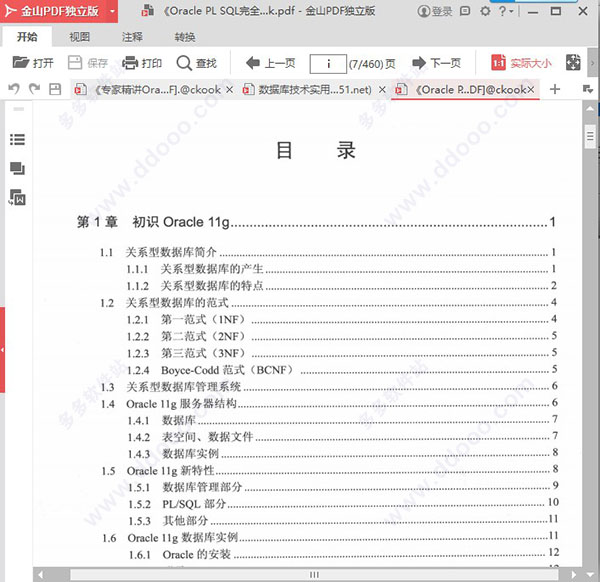Add a new document tab with plus
The height and width of the screenshot is (582, 600).
[x=555, y=89]
